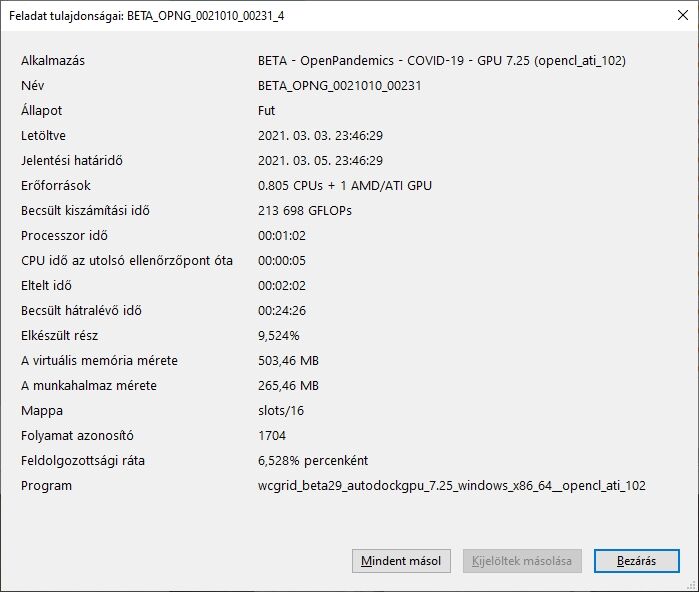Select completed fraction 9,524%
The height and width of the screenshot is (592, 699).
(279, 335)
